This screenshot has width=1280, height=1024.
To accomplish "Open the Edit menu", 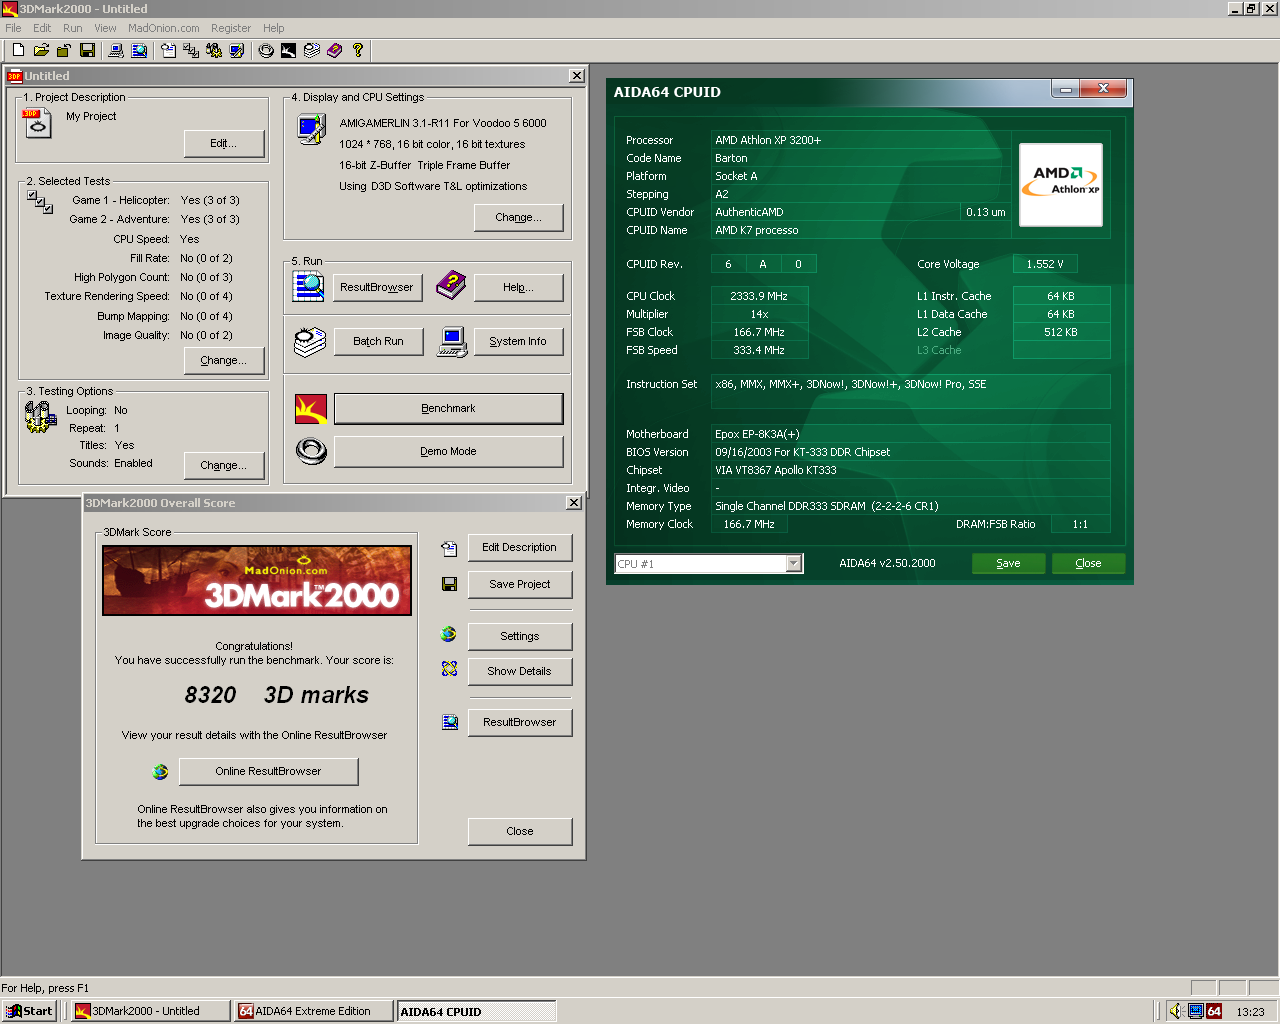I will (x=42, y=28).
